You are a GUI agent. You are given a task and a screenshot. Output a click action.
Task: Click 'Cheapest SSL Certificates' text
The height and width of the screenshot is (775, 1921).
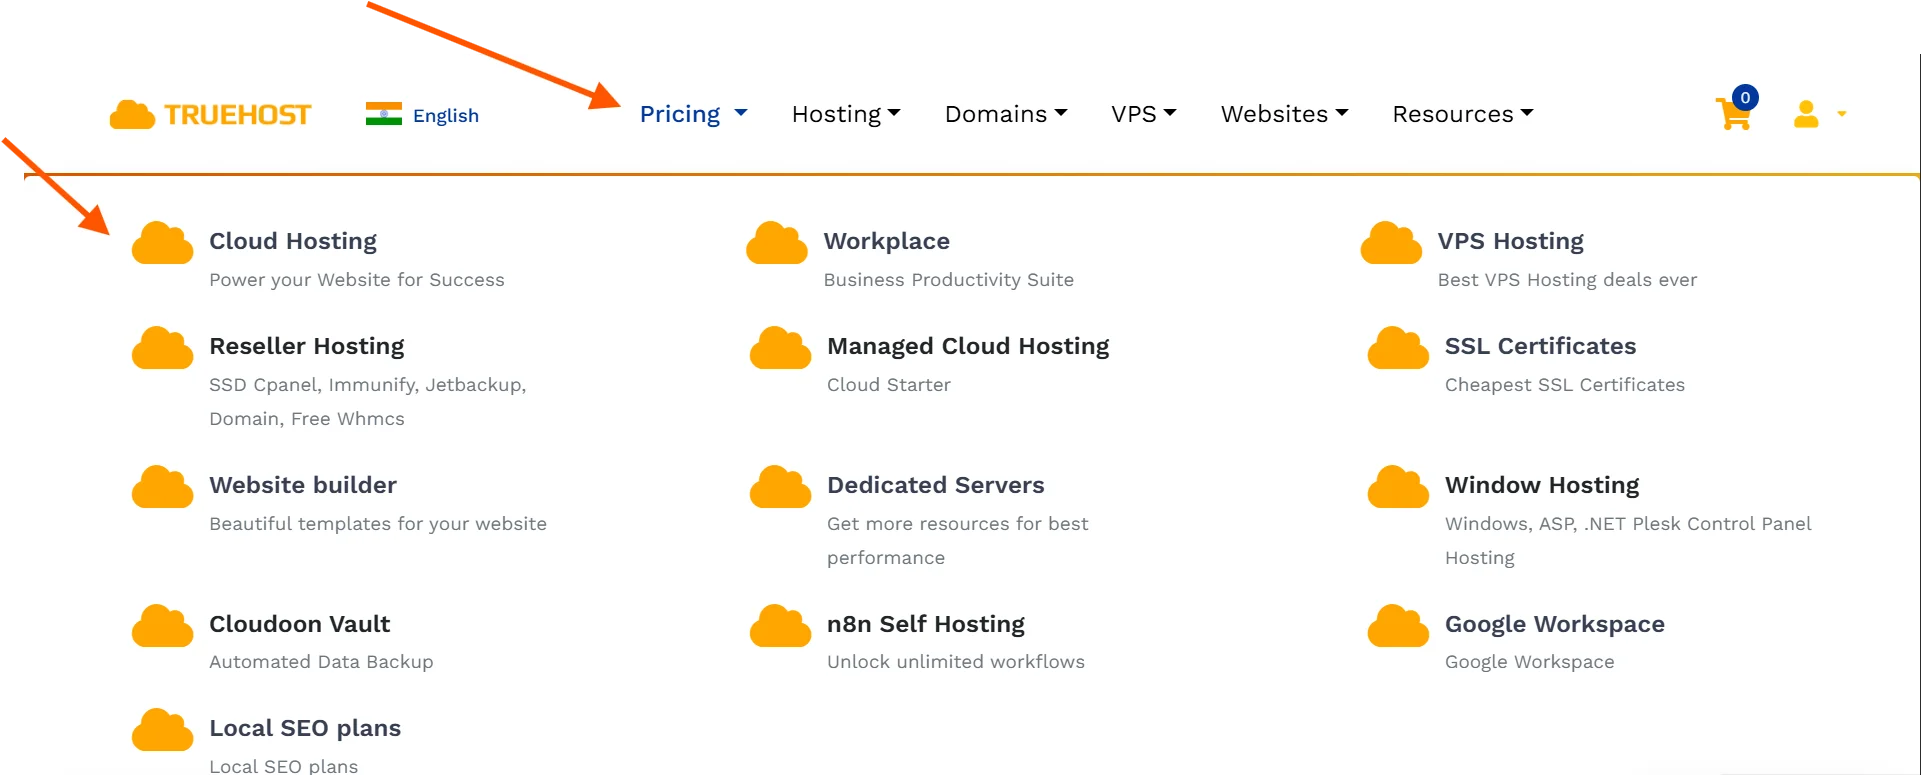click(x=1565, y=385)
